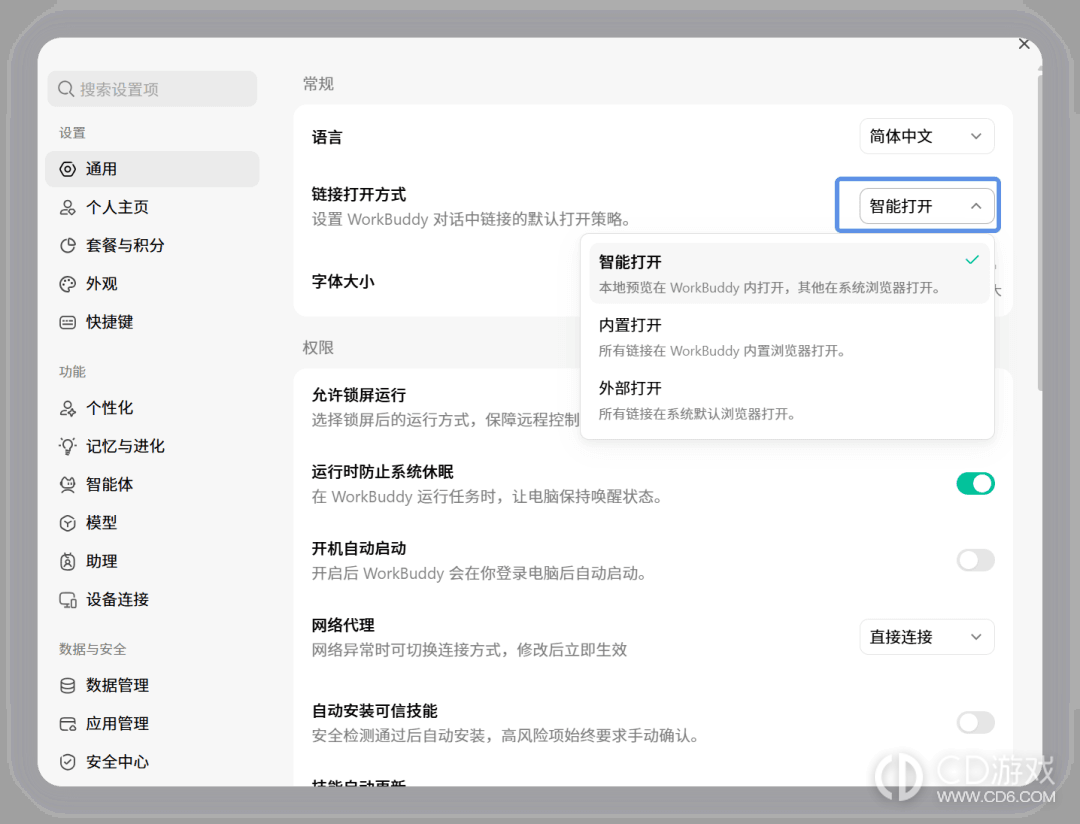The height and width of the screenshot is (824, 1080).
Task: Click the 设备连接 device icon
Action: (x=68, y=599)
